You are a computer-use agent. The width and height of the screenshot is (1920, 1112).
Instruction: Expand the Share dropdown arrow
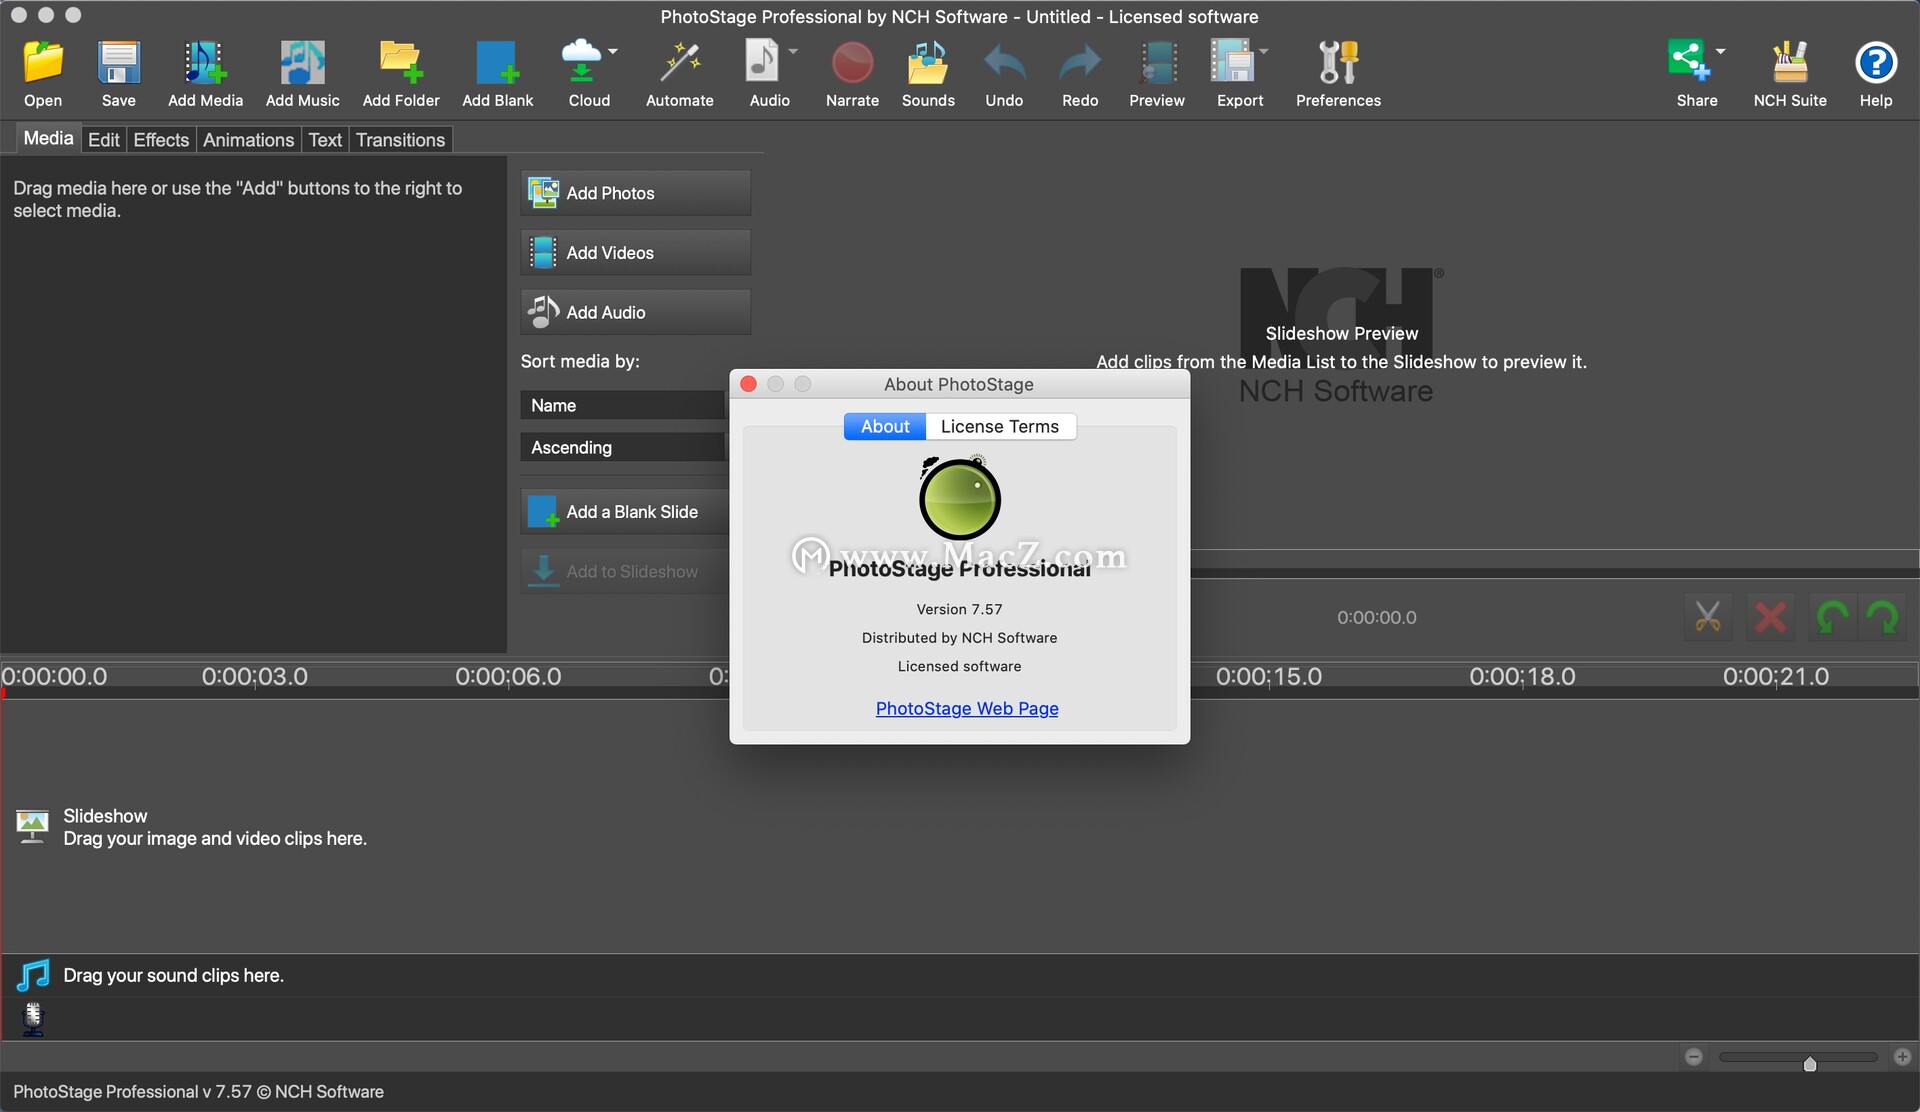click(1721, 51)
